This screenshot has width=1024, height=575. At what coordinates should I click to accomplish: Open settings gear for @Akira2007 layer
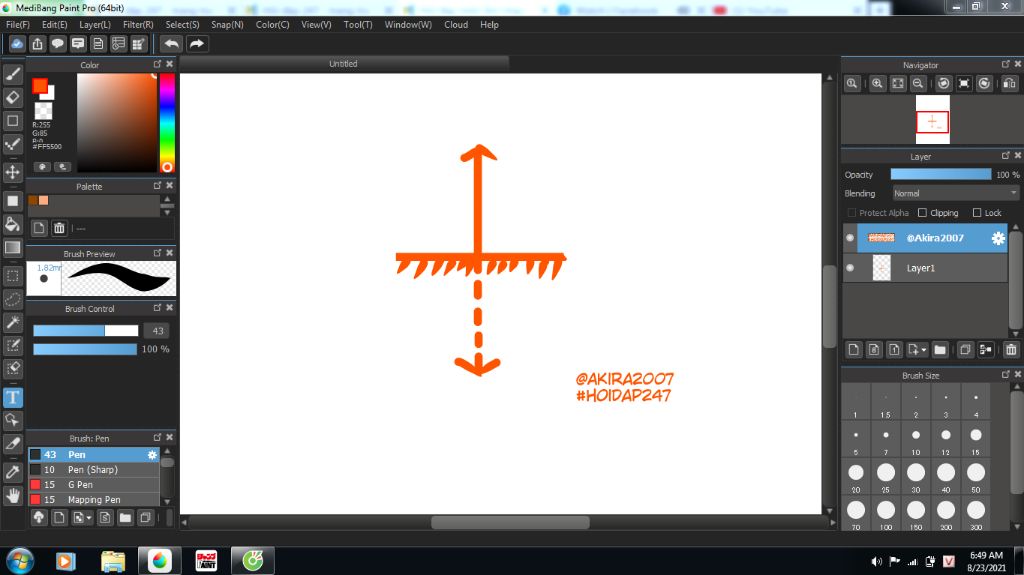(998, 238)
